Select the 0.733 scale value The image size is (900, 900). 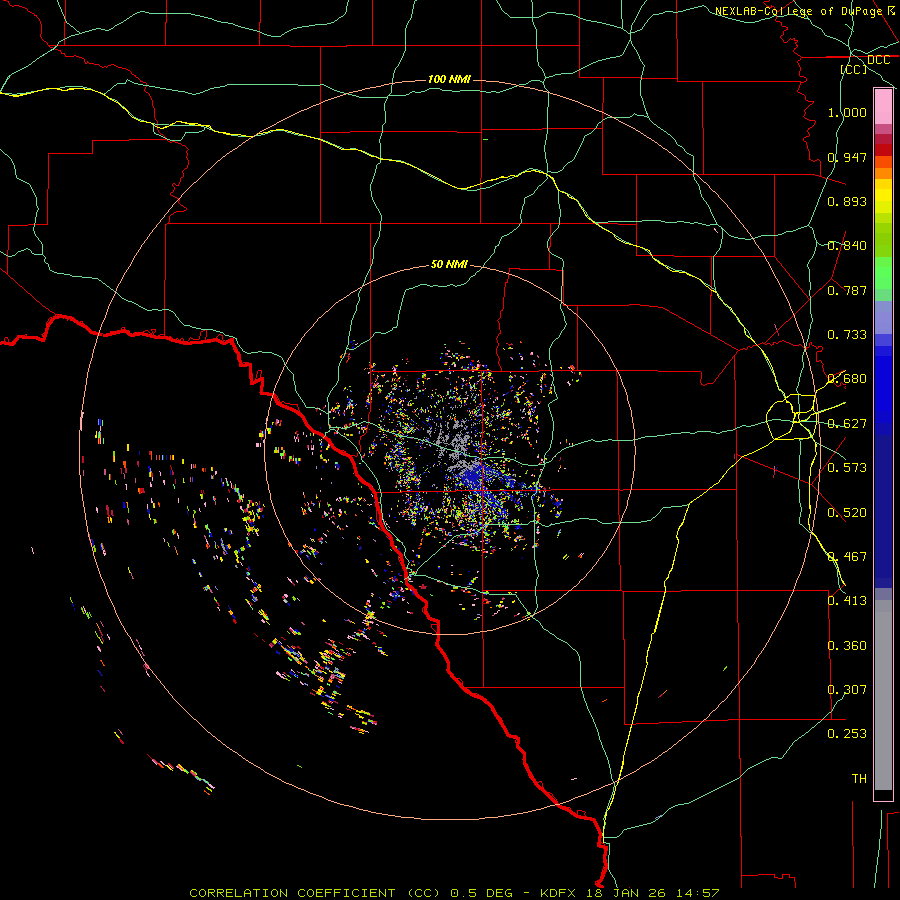pyautogui.click(x=847, y=335)
